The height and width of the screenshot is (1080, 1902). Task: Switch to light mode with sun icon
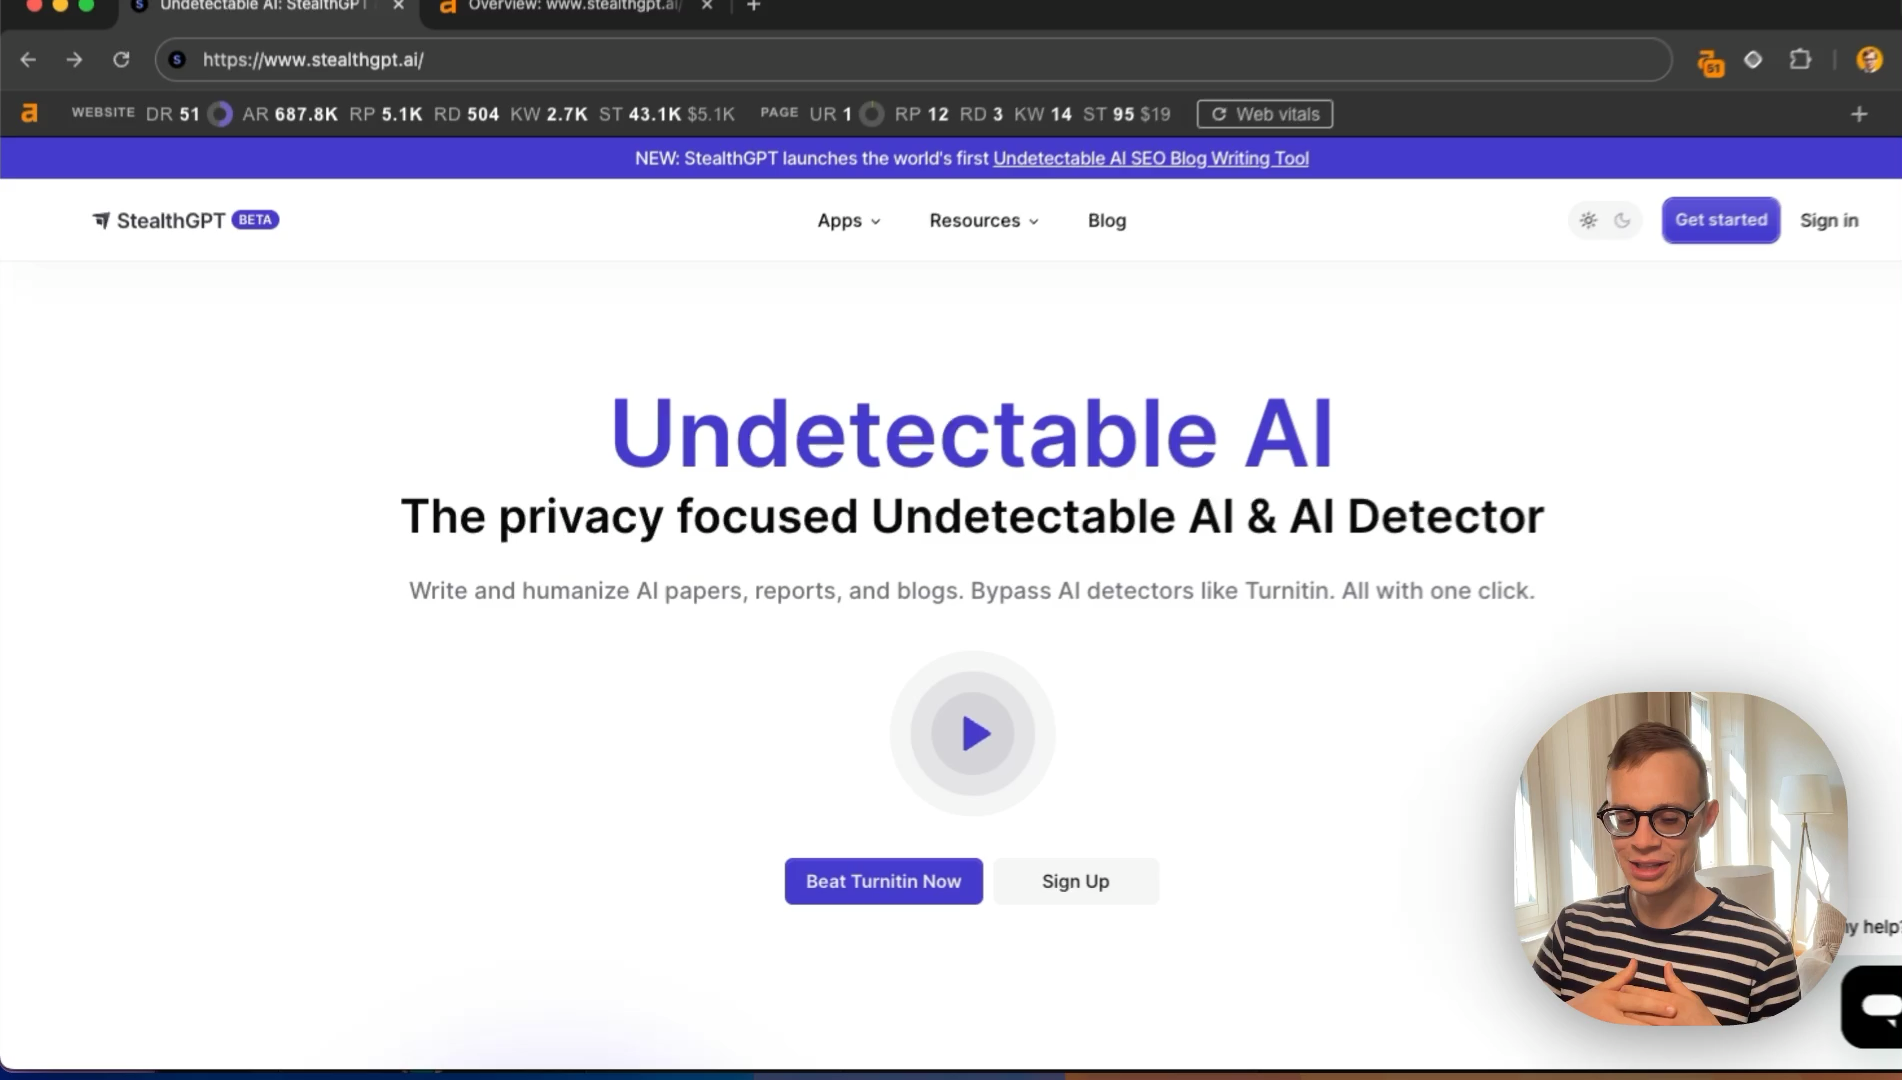(x=1588, y=220)
